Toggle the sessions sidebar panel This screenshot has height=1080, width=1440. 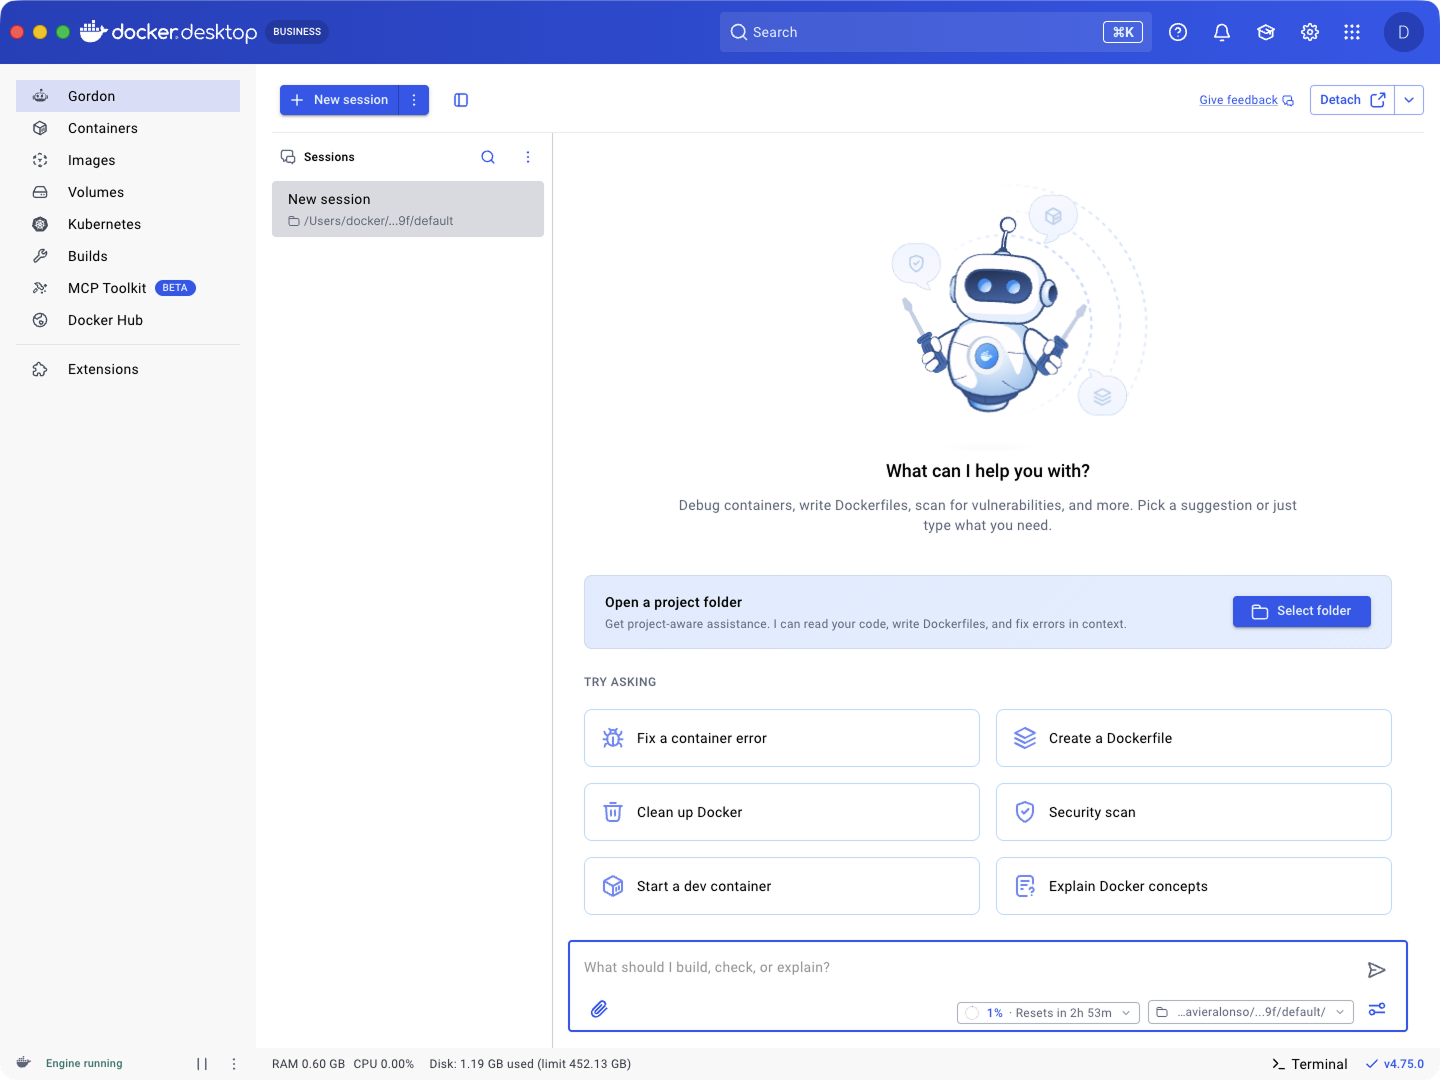[461, 100]
